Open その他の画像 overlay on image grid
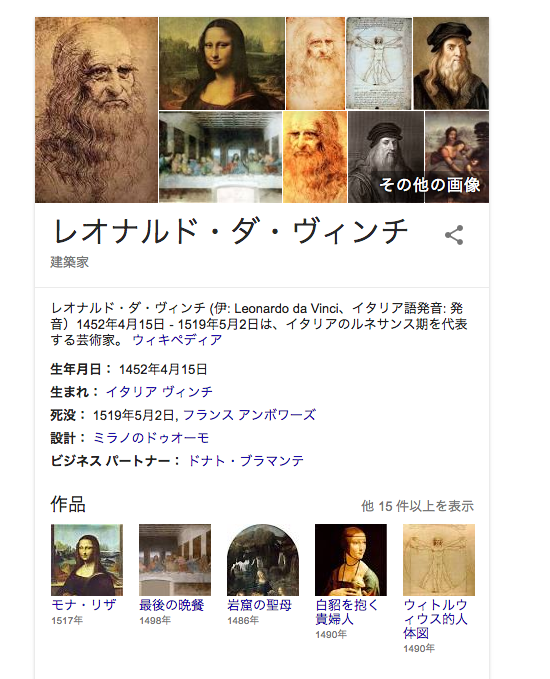Image resolution: width=550 pixels, height=679 pixels. (430, 185)
